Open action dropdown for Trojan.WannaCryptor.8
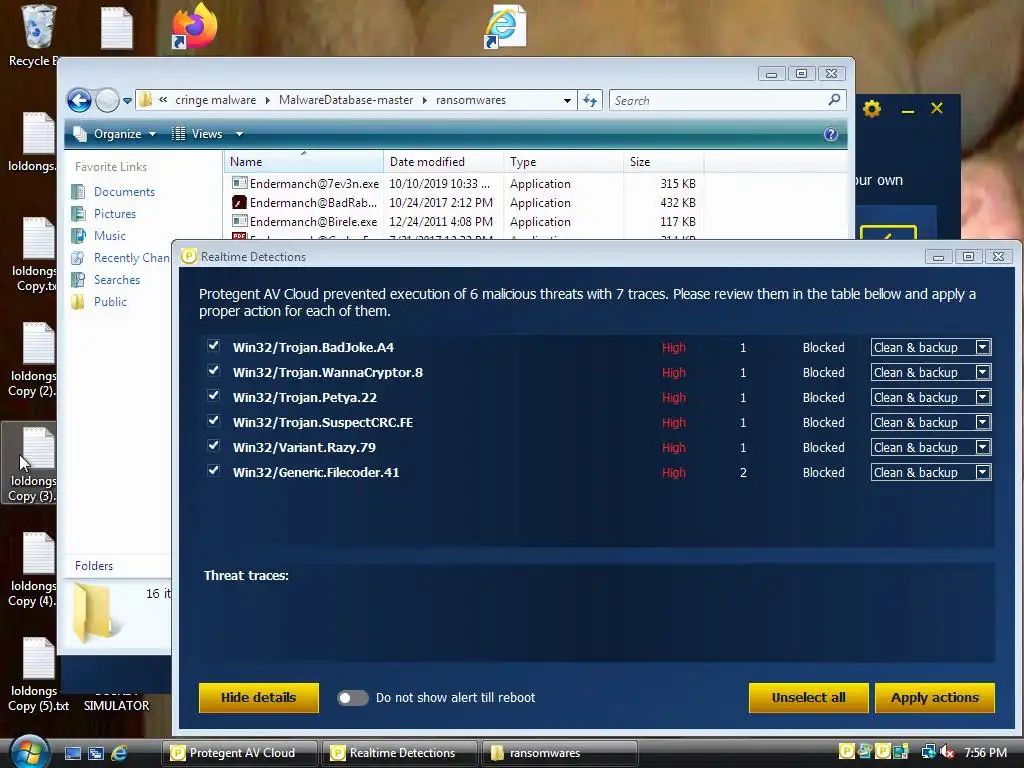Screen dimensions: 1024x768 983,372
